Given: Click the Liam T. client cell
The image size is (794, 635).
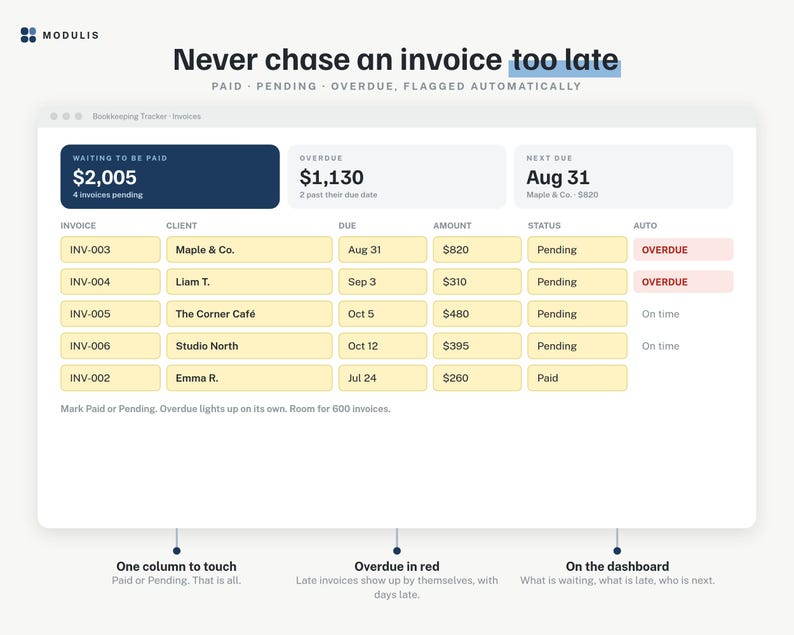Looking at the screenshot, I should [249, 282].
